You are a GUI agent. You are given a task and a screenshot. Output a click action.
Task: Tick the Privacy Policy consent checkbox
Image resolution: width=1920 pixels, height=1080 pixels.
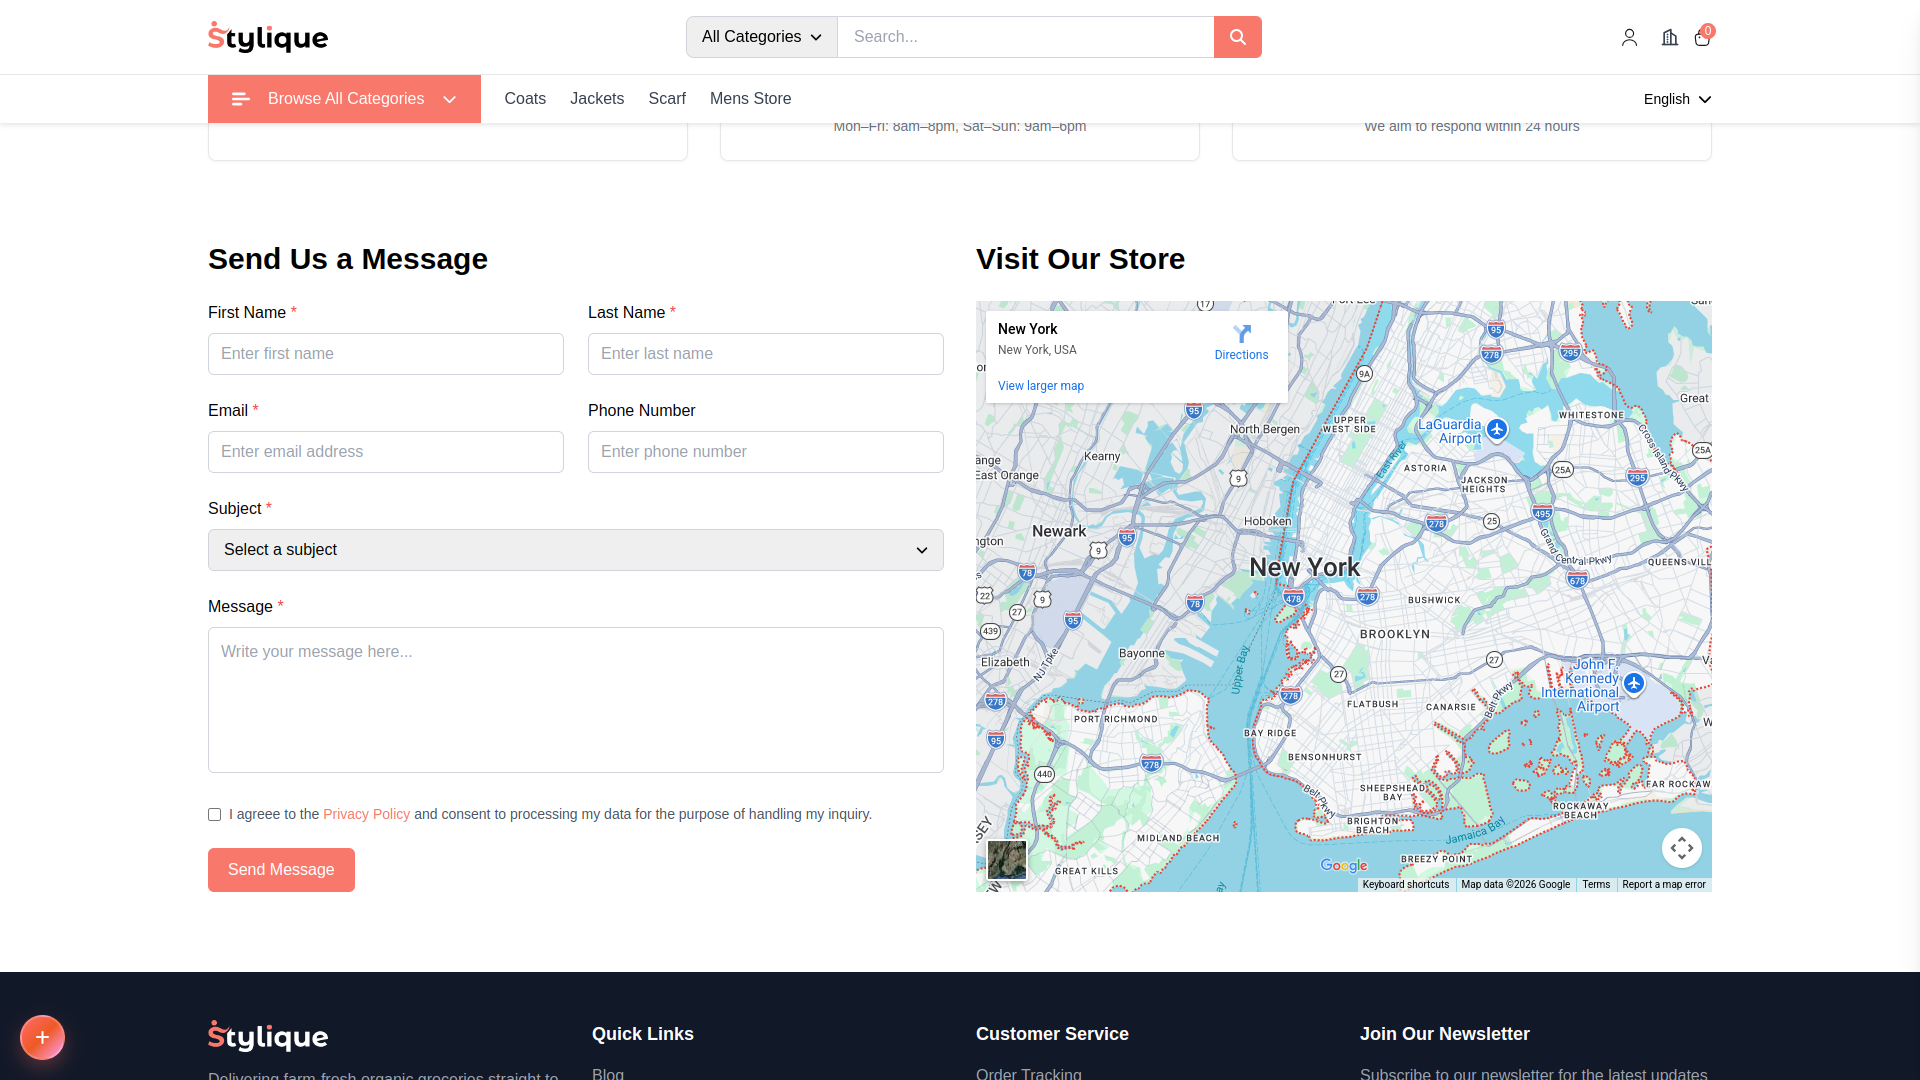(x=214, y=815)
